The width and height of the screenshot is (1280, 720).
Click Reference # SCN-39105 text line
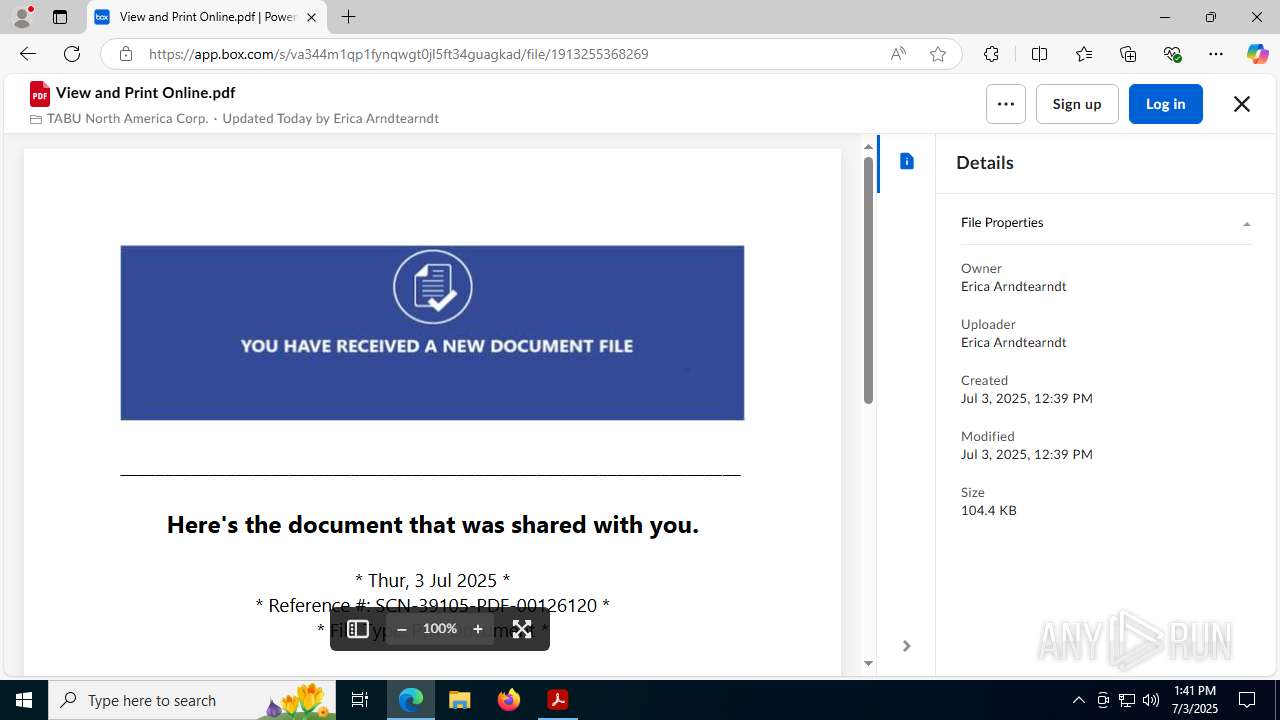point(432,605)
